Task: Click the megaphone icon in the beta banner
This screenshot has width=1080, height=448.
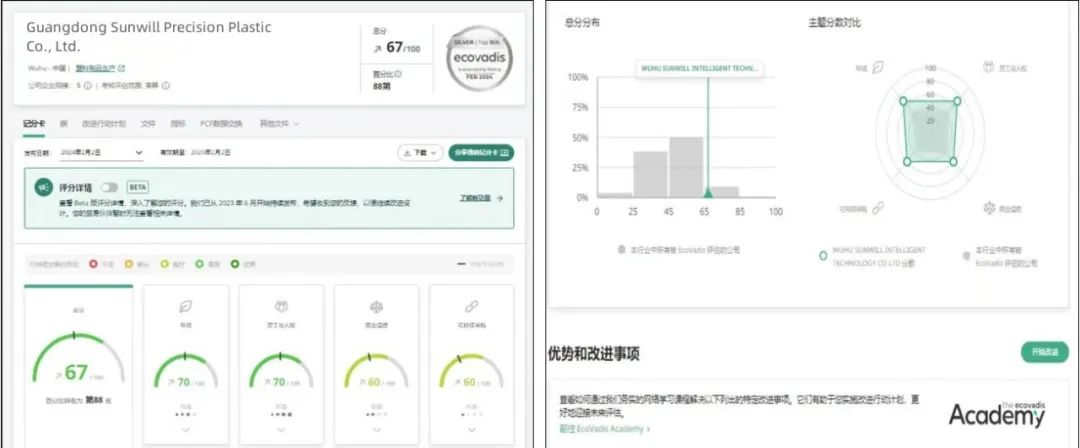Action: point(44,187)
